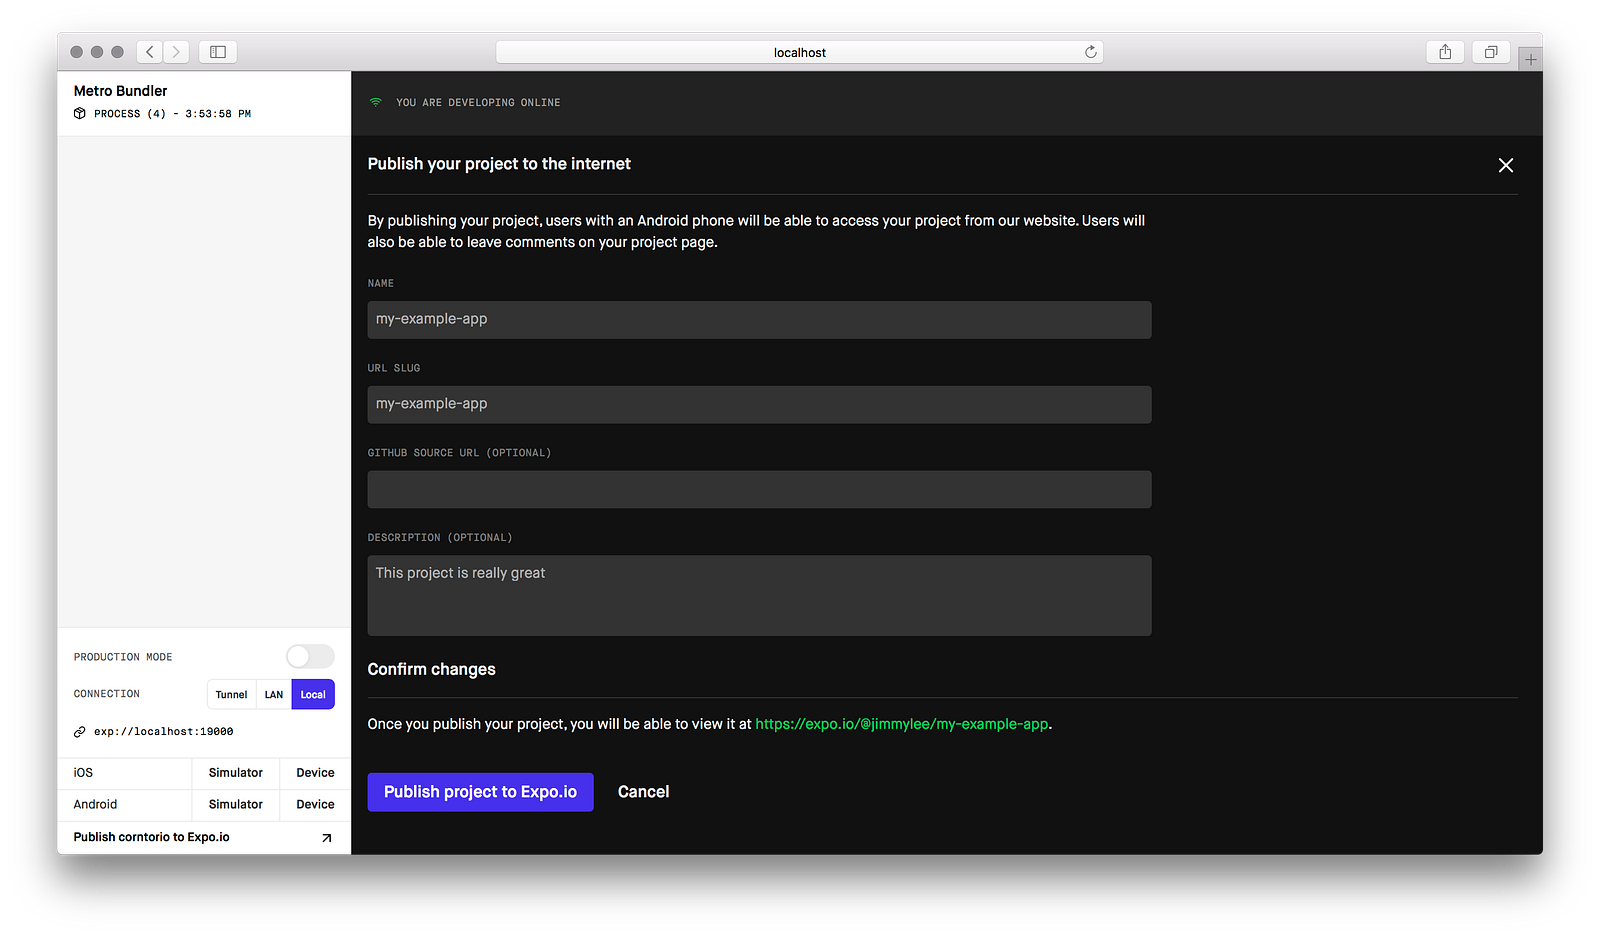Send to iOS Device
1600x936 pixels.
[315, 773]
